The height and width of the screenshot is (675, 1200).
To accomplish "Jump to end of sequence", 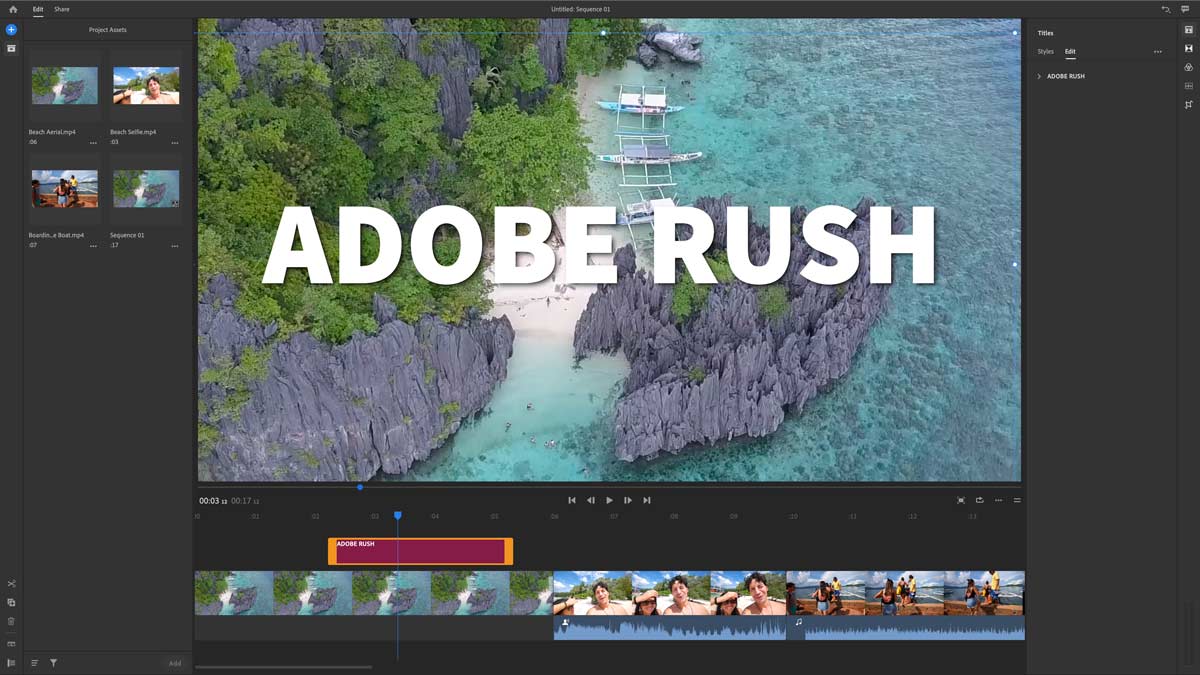I will pyautogui.click(x=647, y=500).
